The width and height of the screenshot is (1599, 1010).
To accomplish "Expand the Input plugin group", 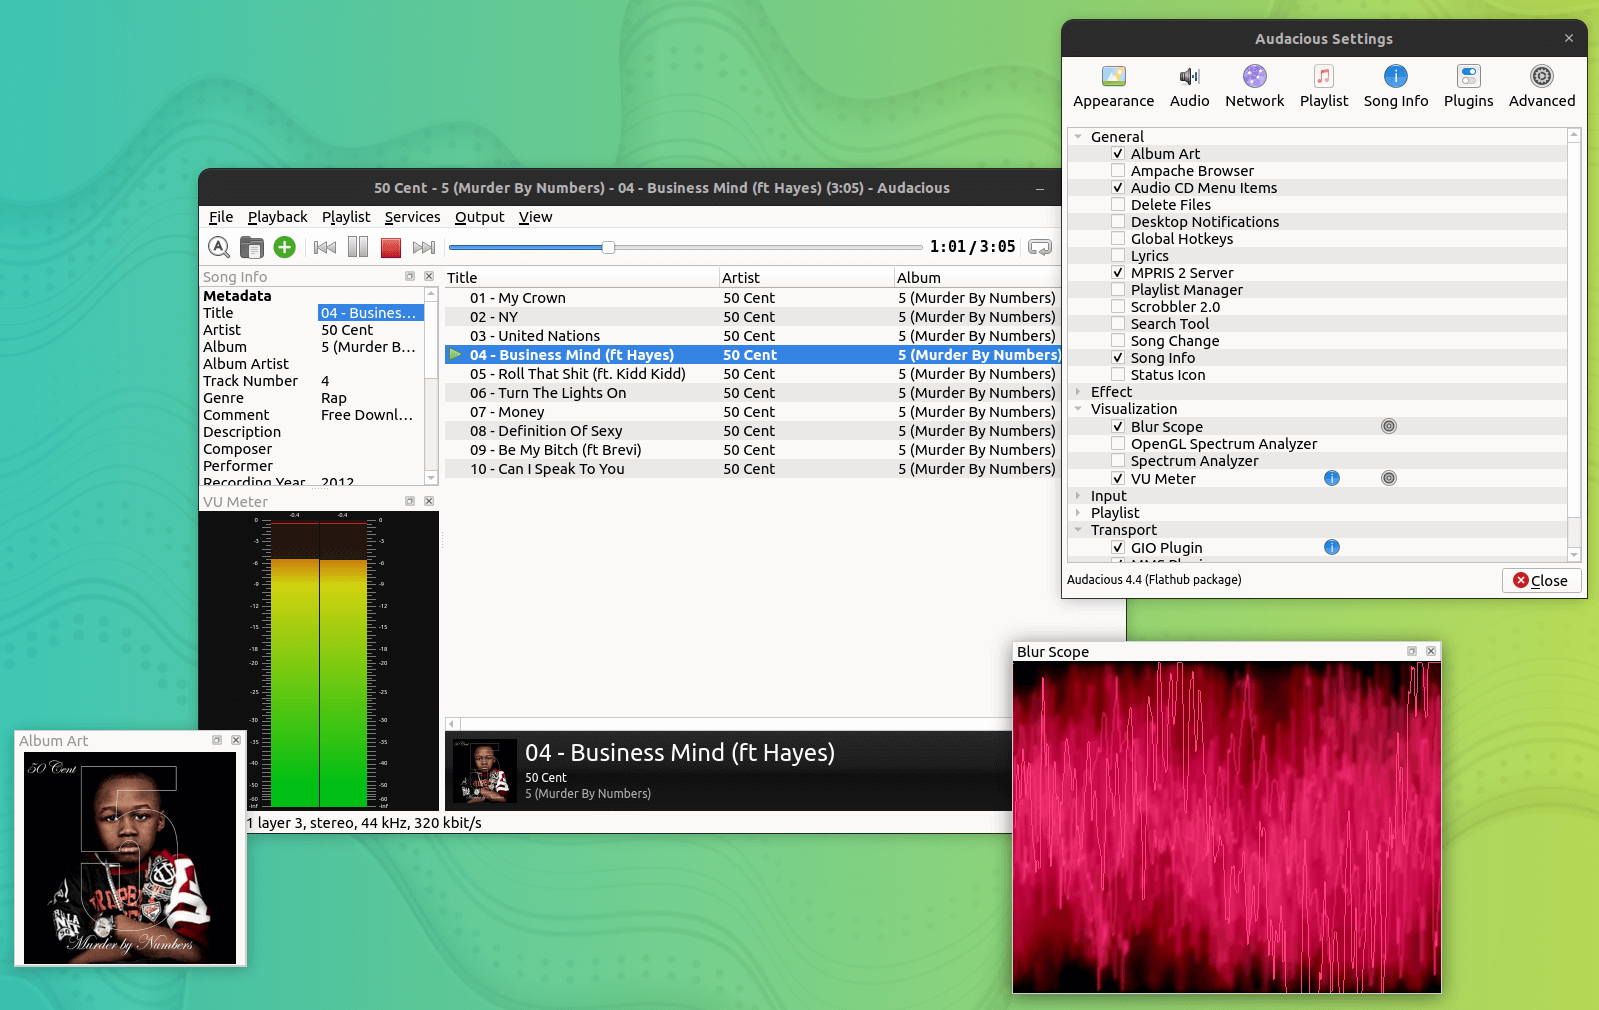I will (x=1078, y=496).
